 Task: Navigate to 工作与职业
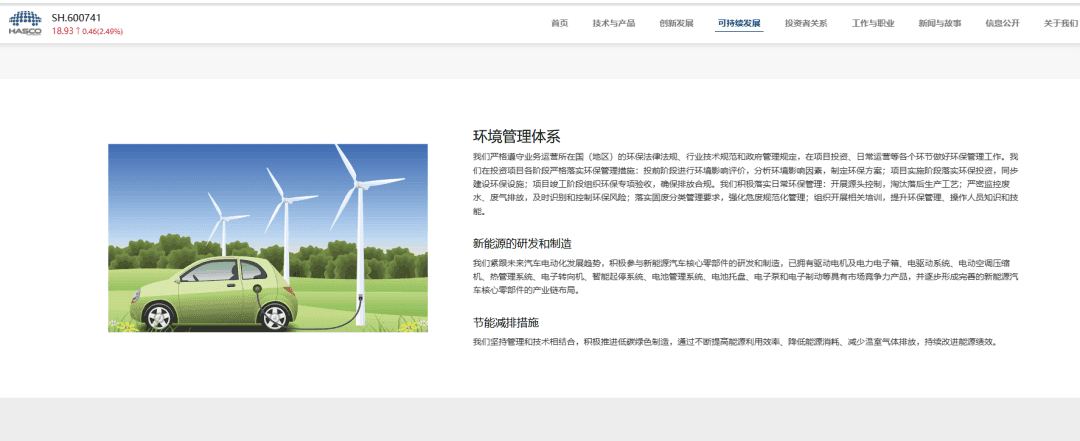[873, 23]
